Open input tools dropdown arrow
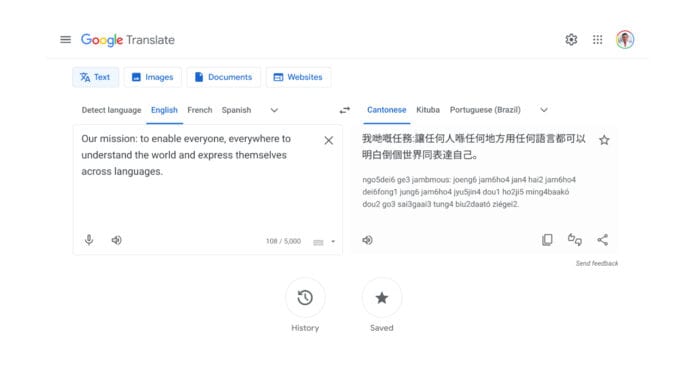 (333, 242)
